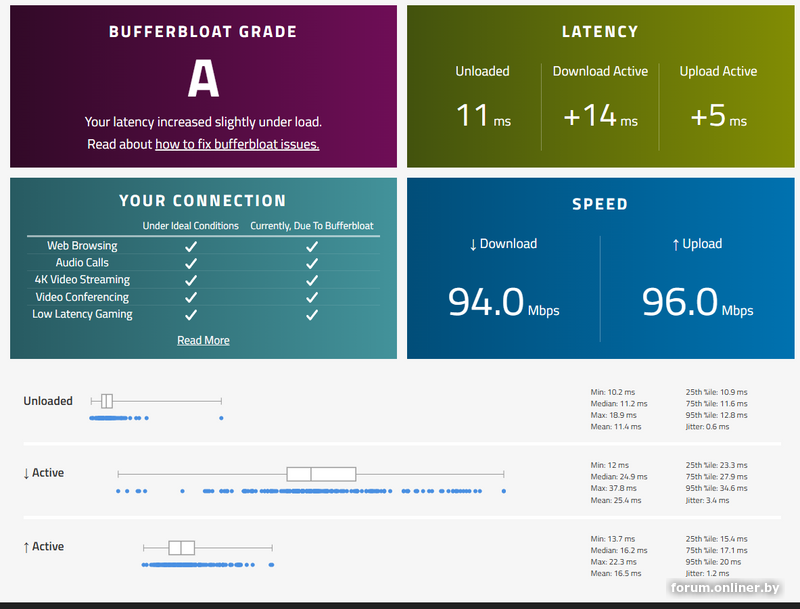
Task: Click download Active Max: 37.8 ms stat
Action: 613,488
